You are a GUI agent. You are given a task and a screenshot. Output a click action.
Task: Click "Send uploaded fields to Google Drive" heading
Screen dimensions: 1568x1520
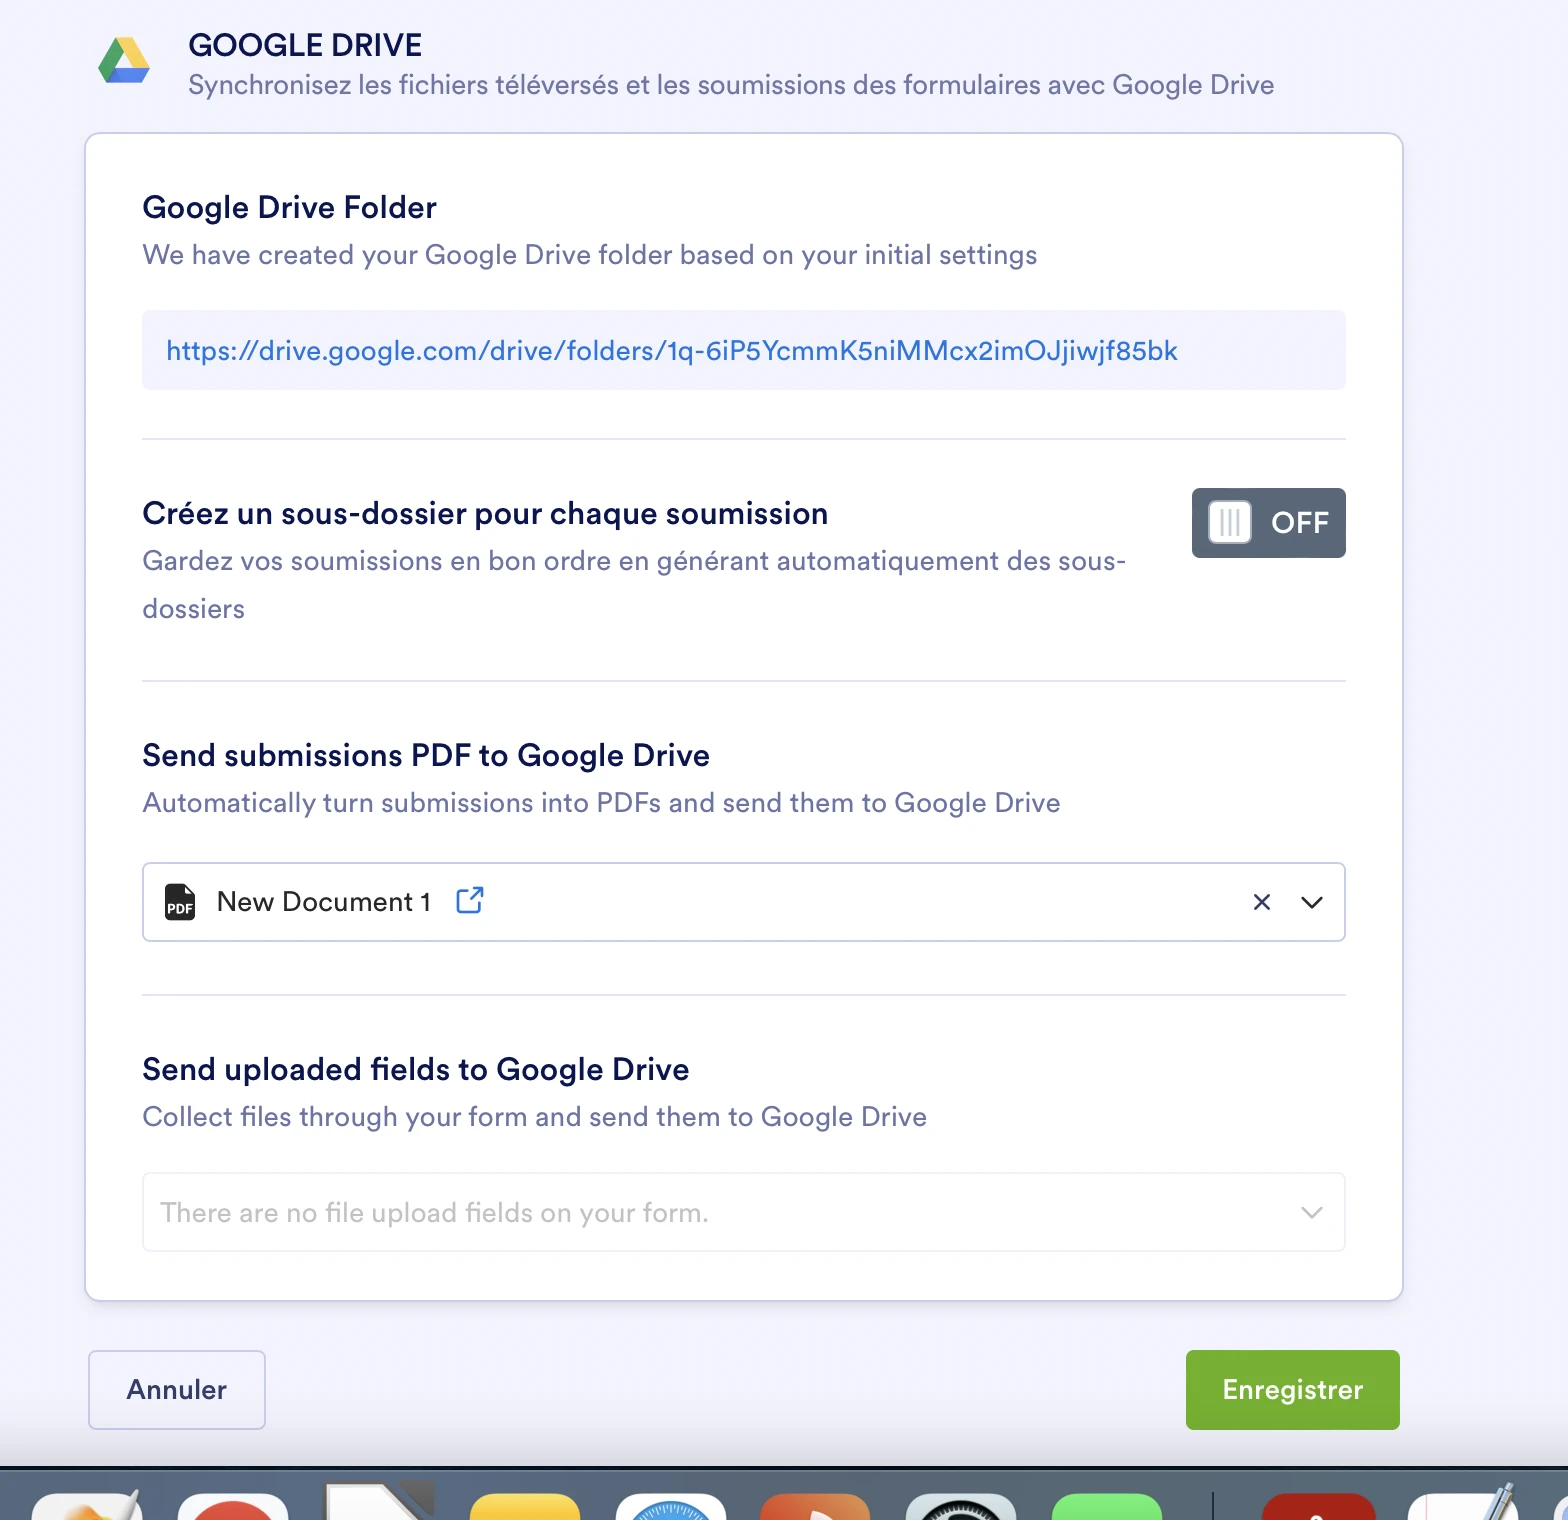tap(416, 1069)
